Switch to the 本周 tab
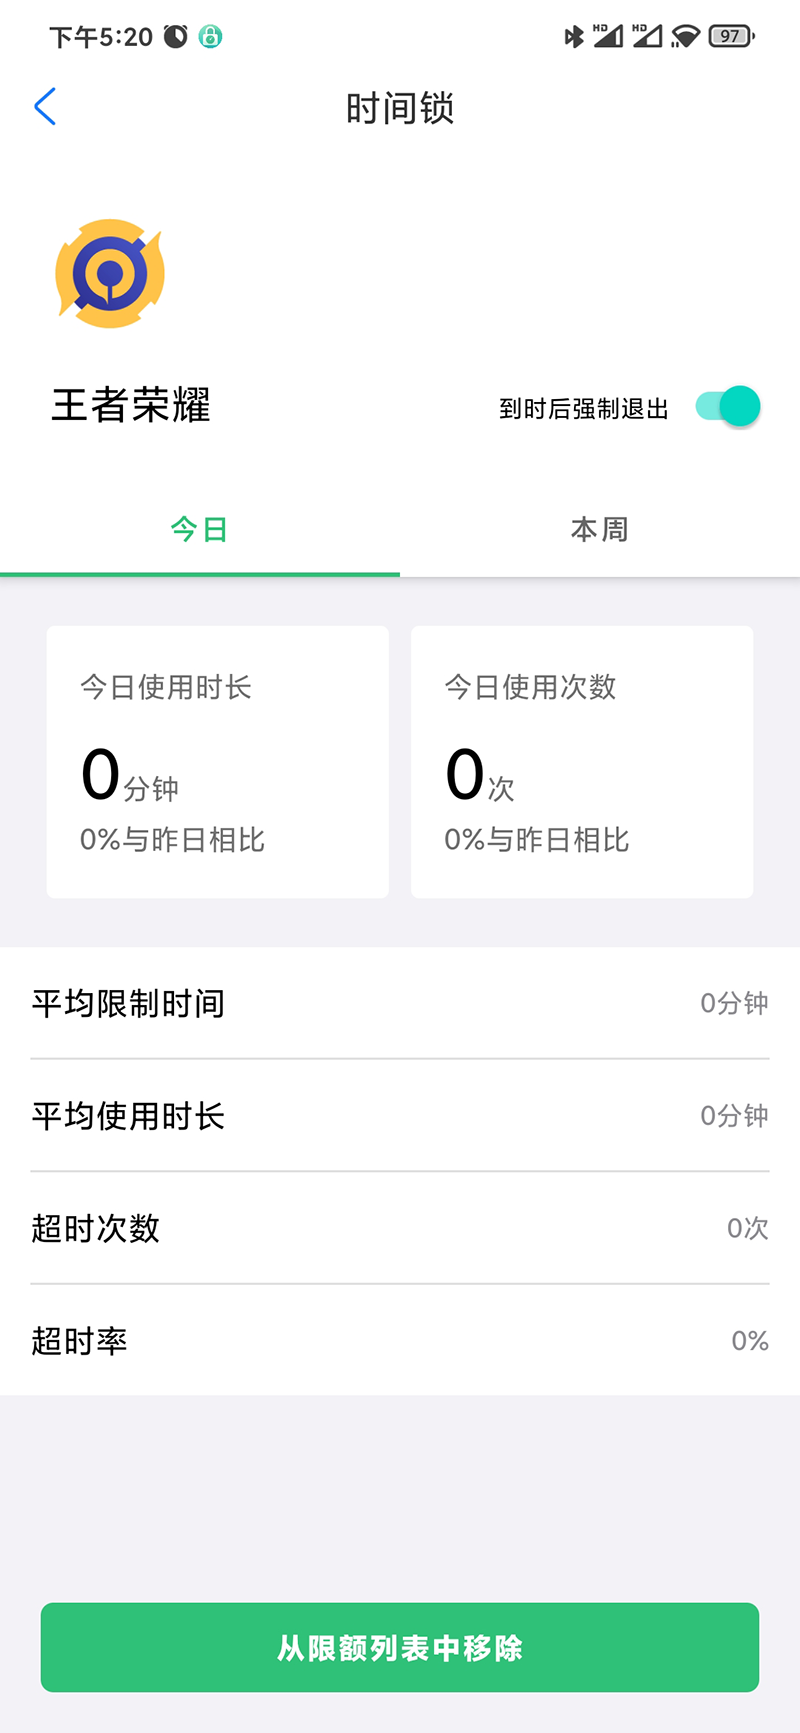This screenshot has width=800, height=1733. click(x=600, y=529)
